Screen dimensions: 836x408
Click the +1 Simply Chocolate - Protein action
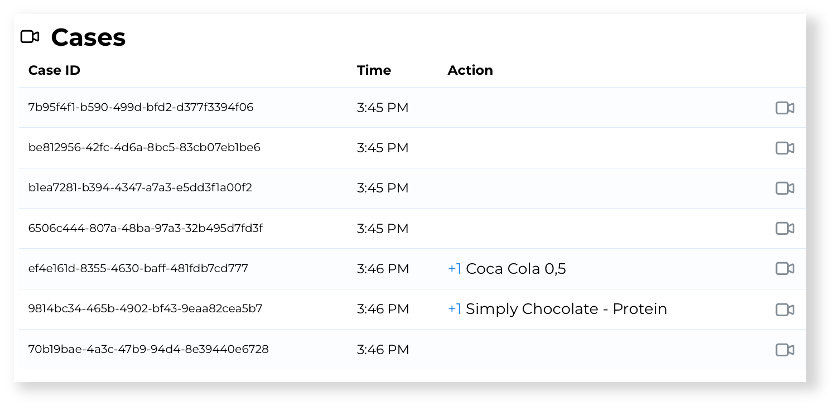(557, 309)
